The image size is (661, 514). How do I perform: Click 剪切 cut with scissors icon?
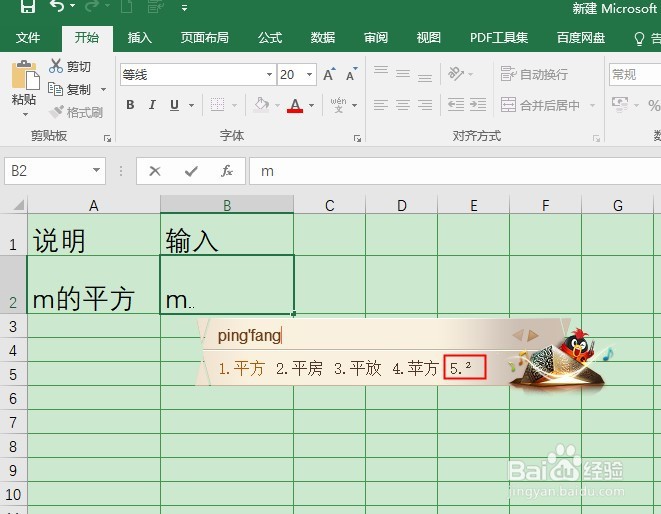click(x=70, y=66)
